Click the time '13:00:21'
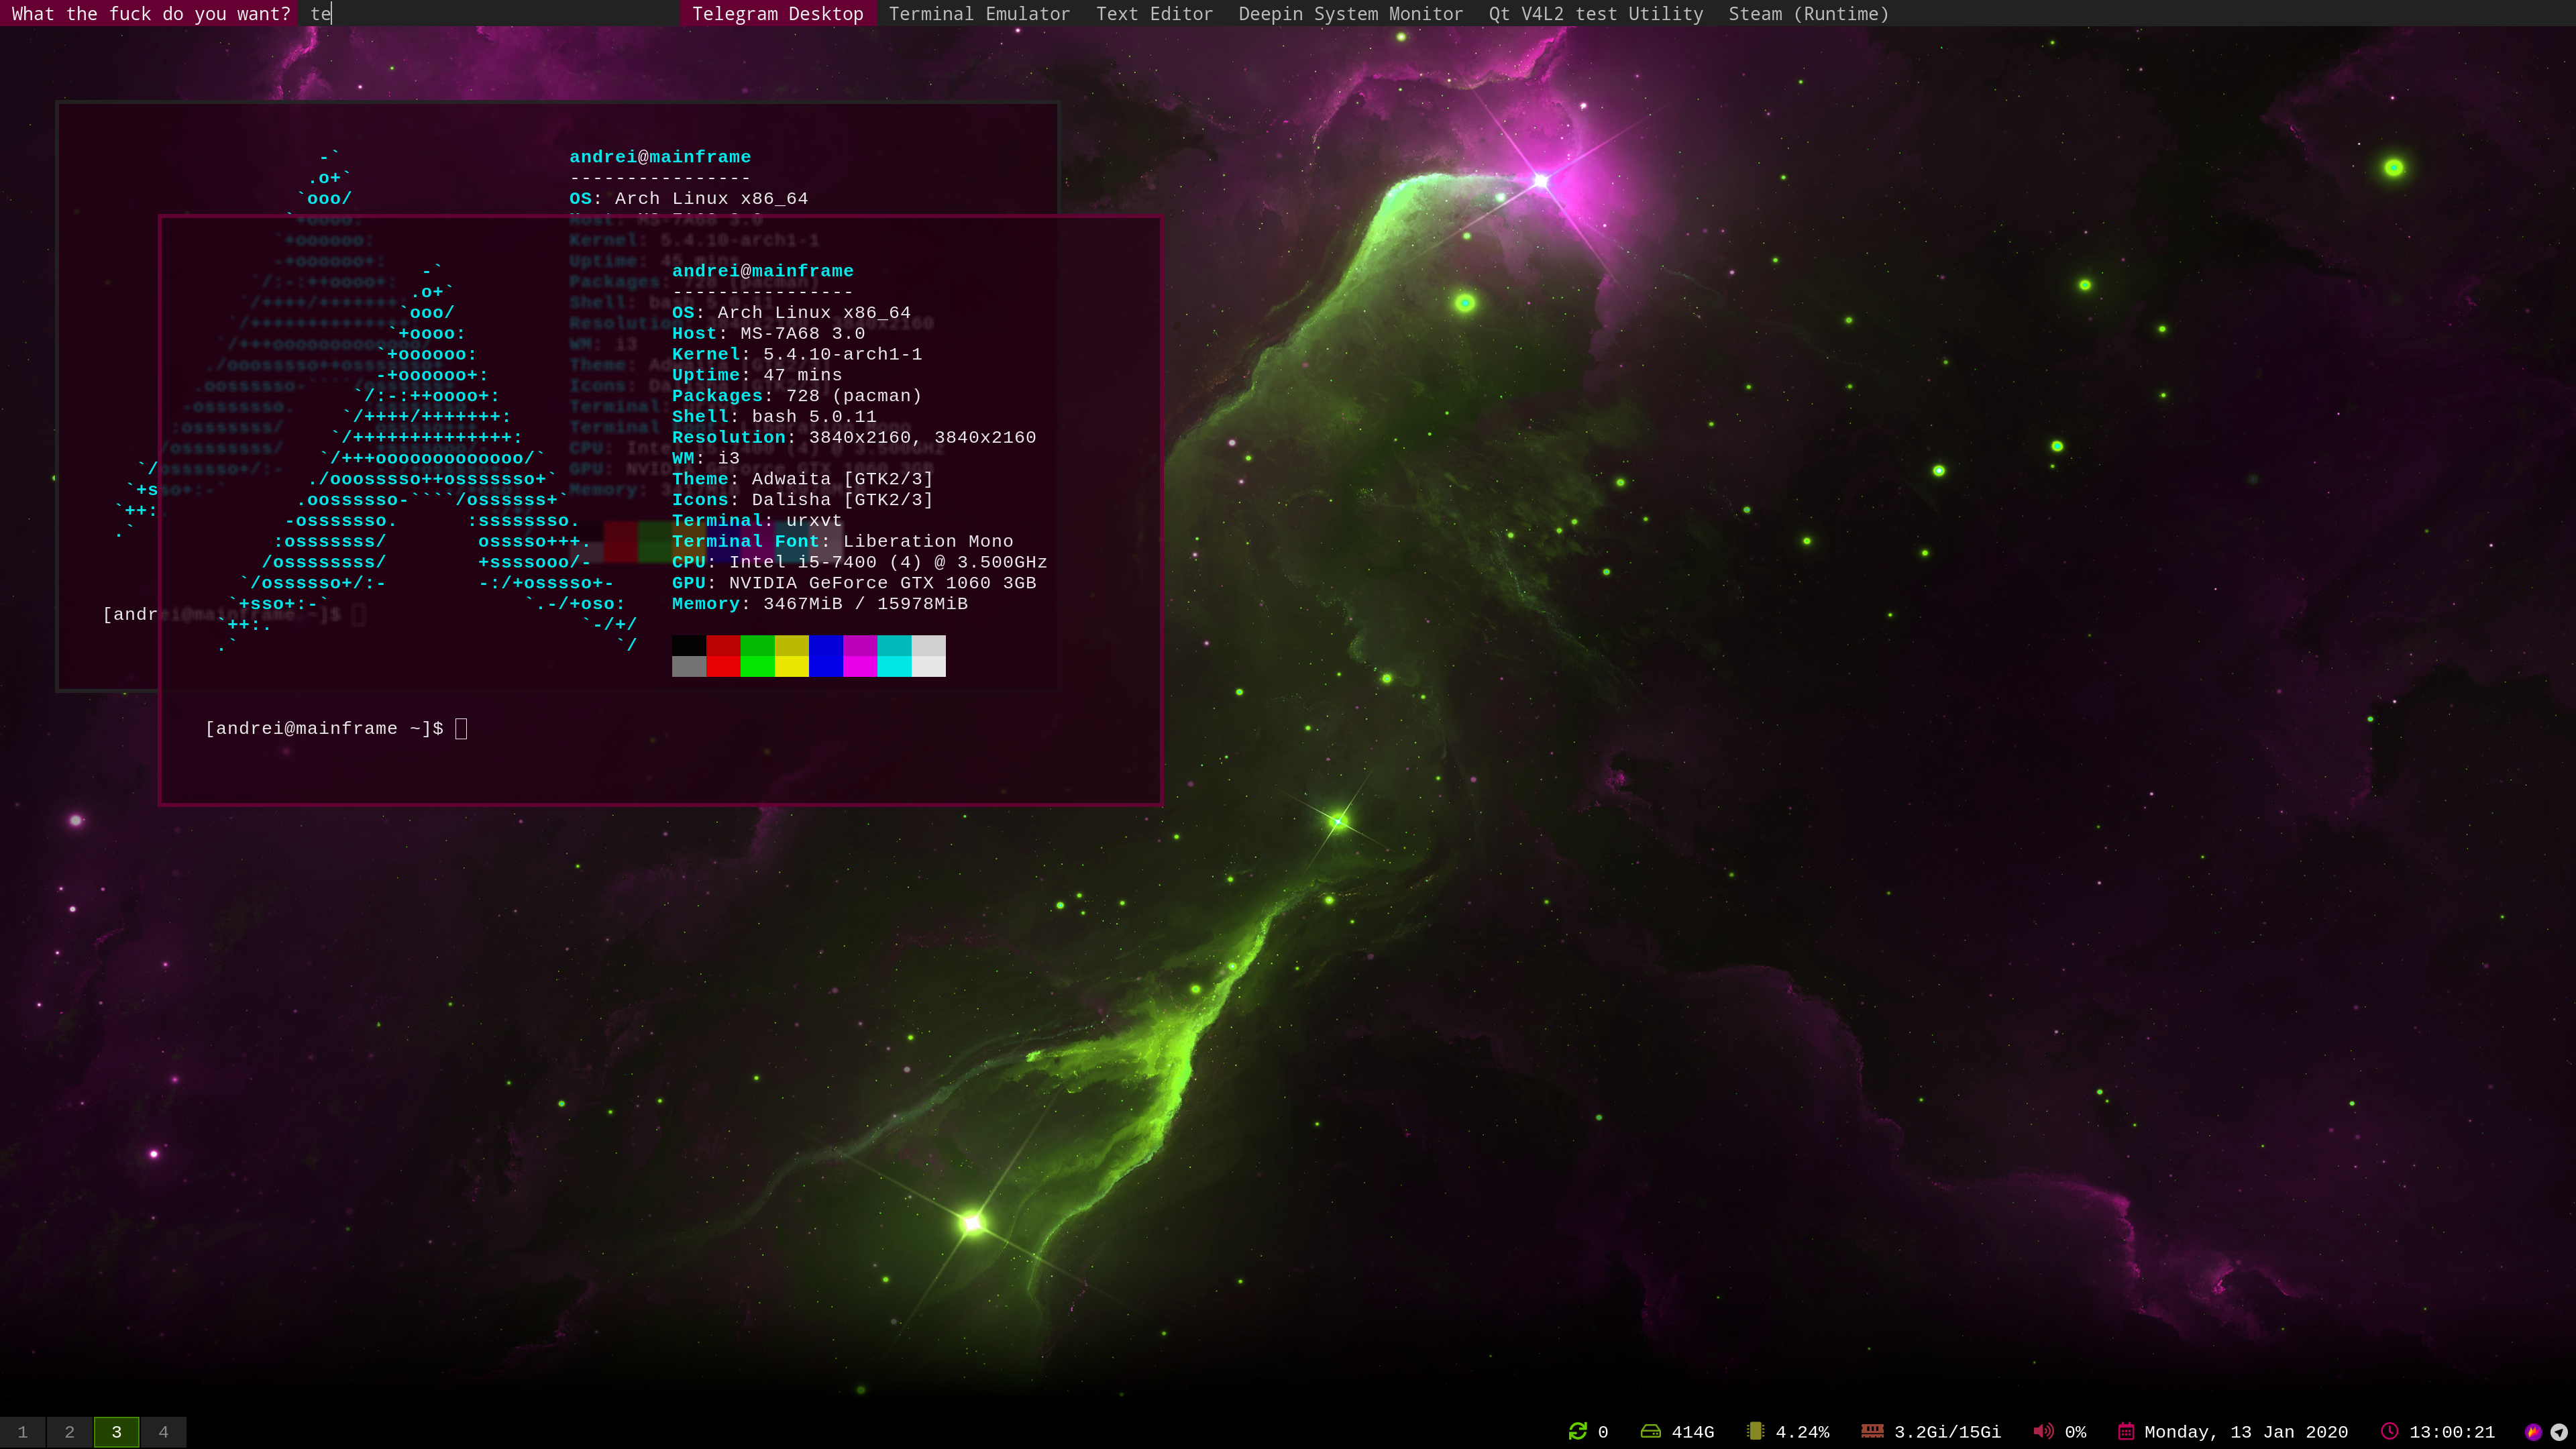The height and width of the screenshot is (1449, 2576). tap(2452, 1432)
